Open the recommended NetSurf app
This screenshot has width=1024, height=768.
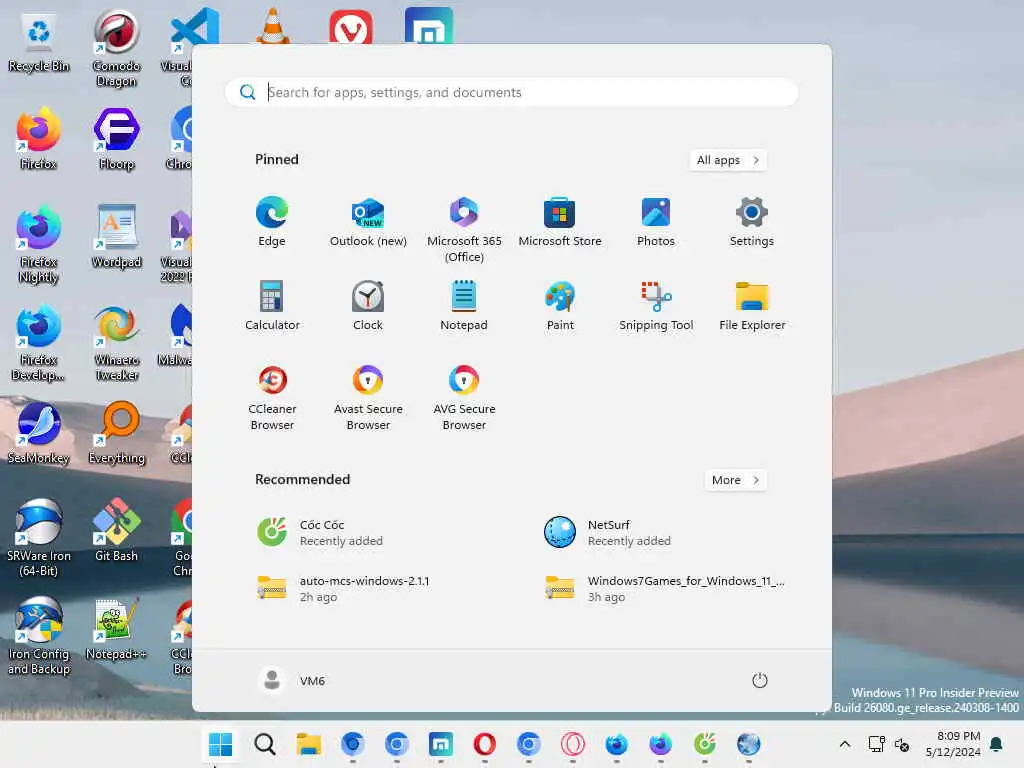pyautogui.click(x=607, y=532)
